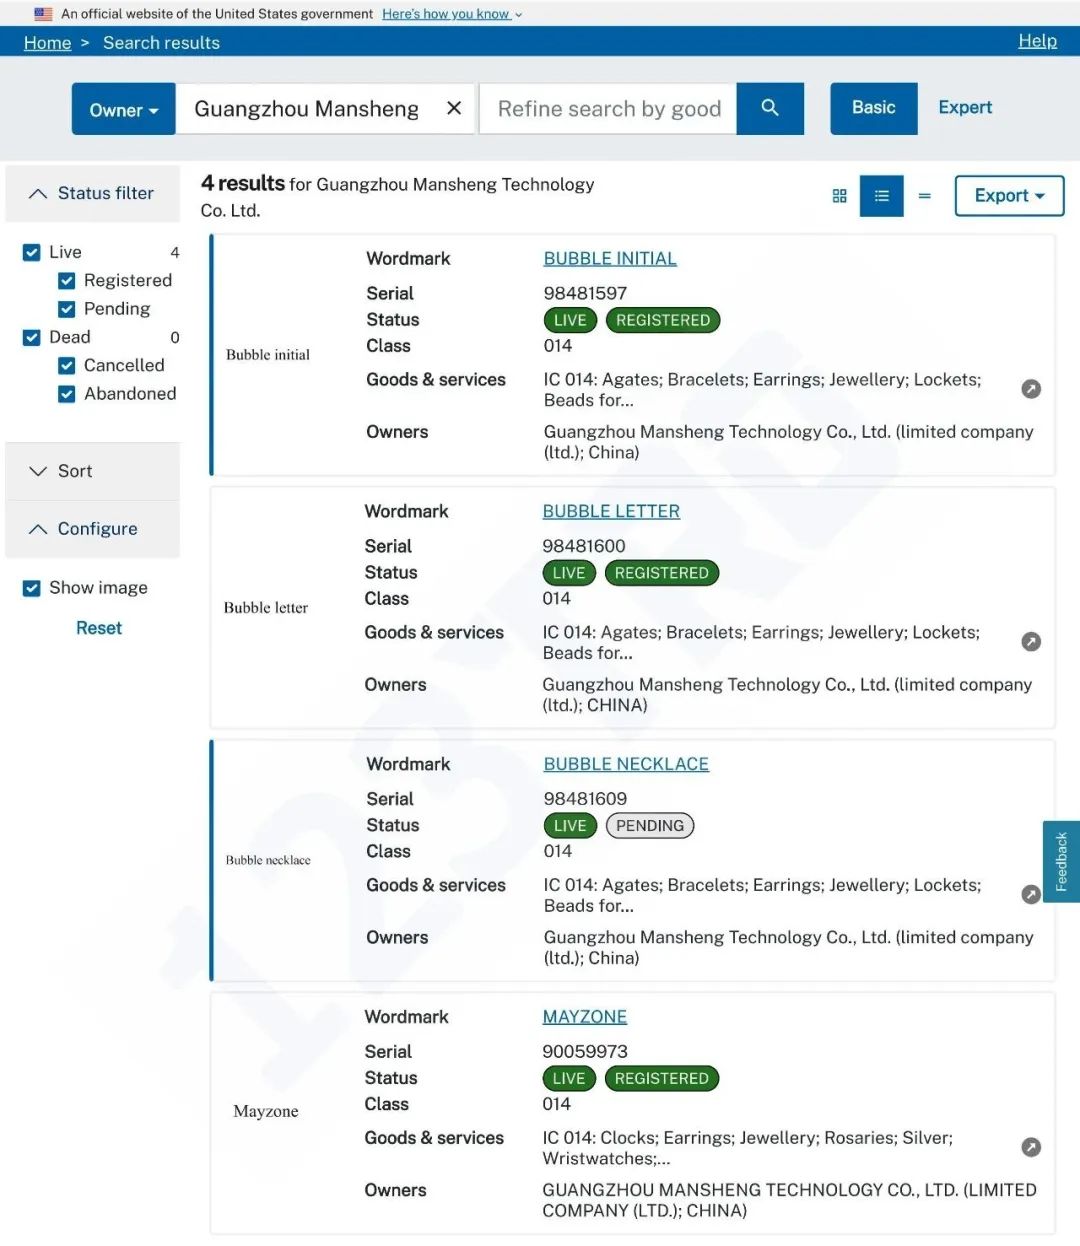Open BUBBLE LETTER goods details arrow
The image size is (1080, 1246).
click(1031, 642)
